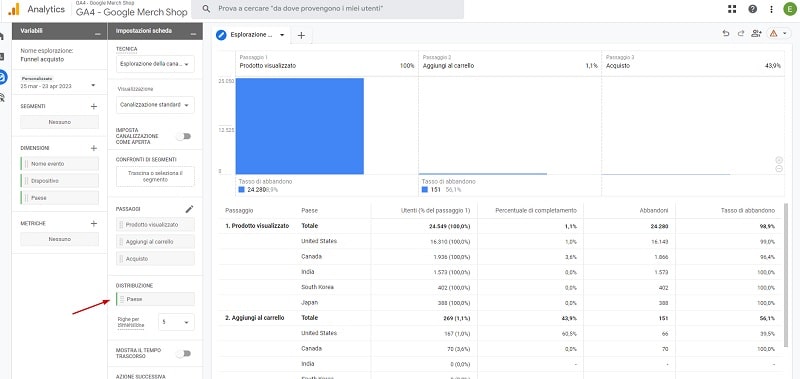This screenshot has height=379, width=800.
Task: Share exploration using the add-person icon
Action: [x=756, y=34]
